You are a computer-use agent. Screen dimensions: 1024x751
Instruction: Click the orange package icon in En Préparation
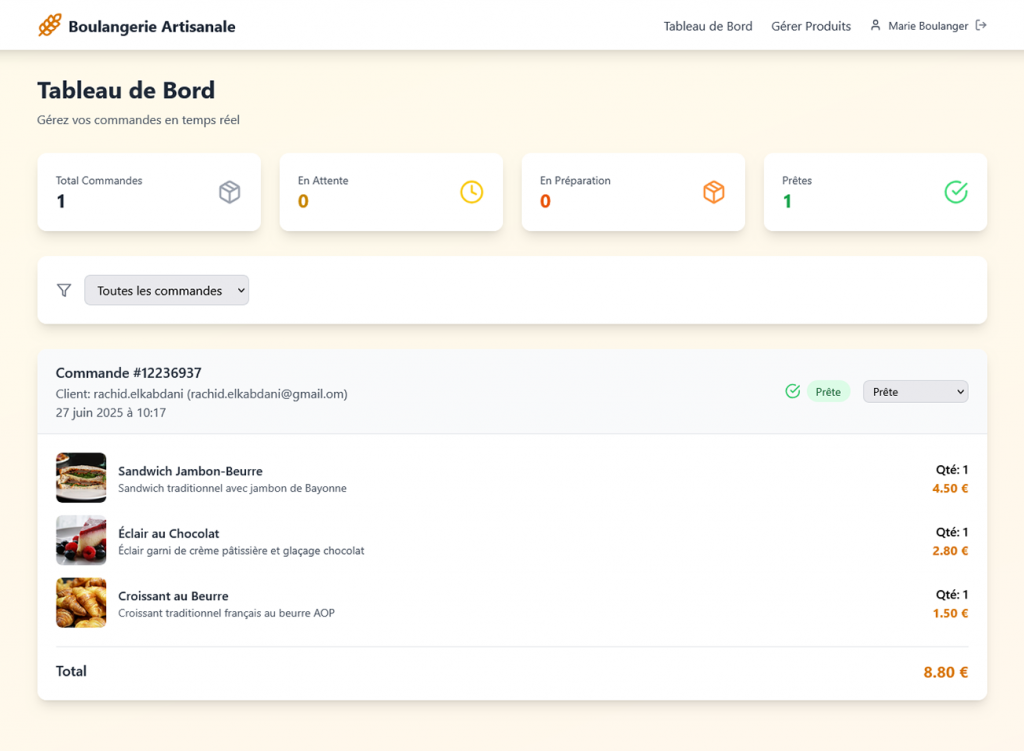(x=714, y=192)
